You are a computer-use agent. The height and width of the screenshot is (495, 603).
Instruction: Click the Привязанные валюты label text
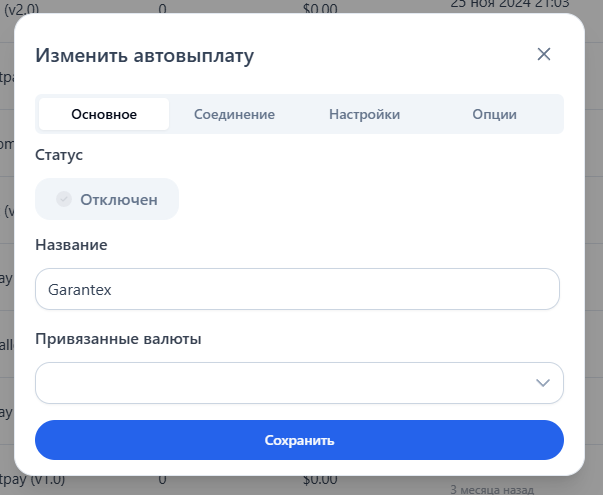click(x=118, y=339)
